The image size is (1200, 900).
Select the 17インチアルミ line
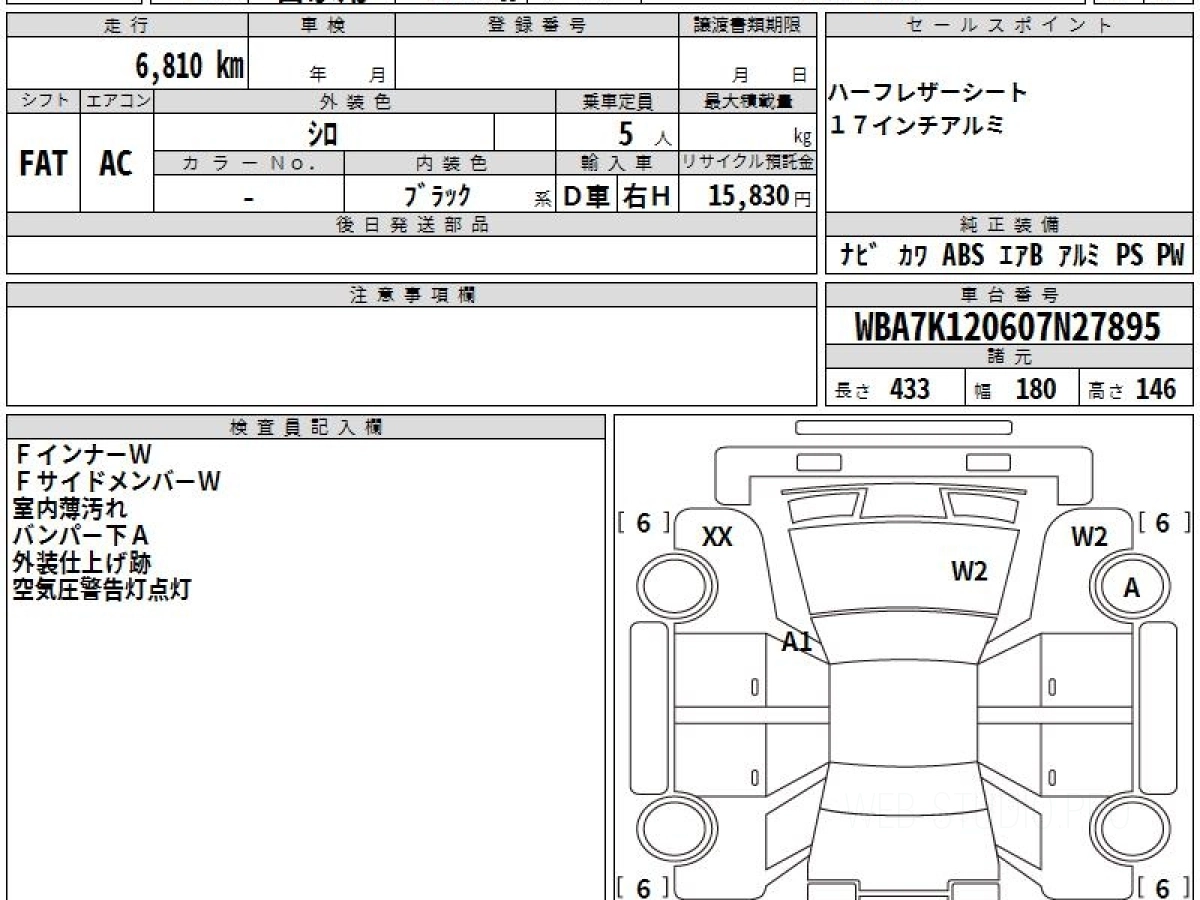(x=917, y=125)
